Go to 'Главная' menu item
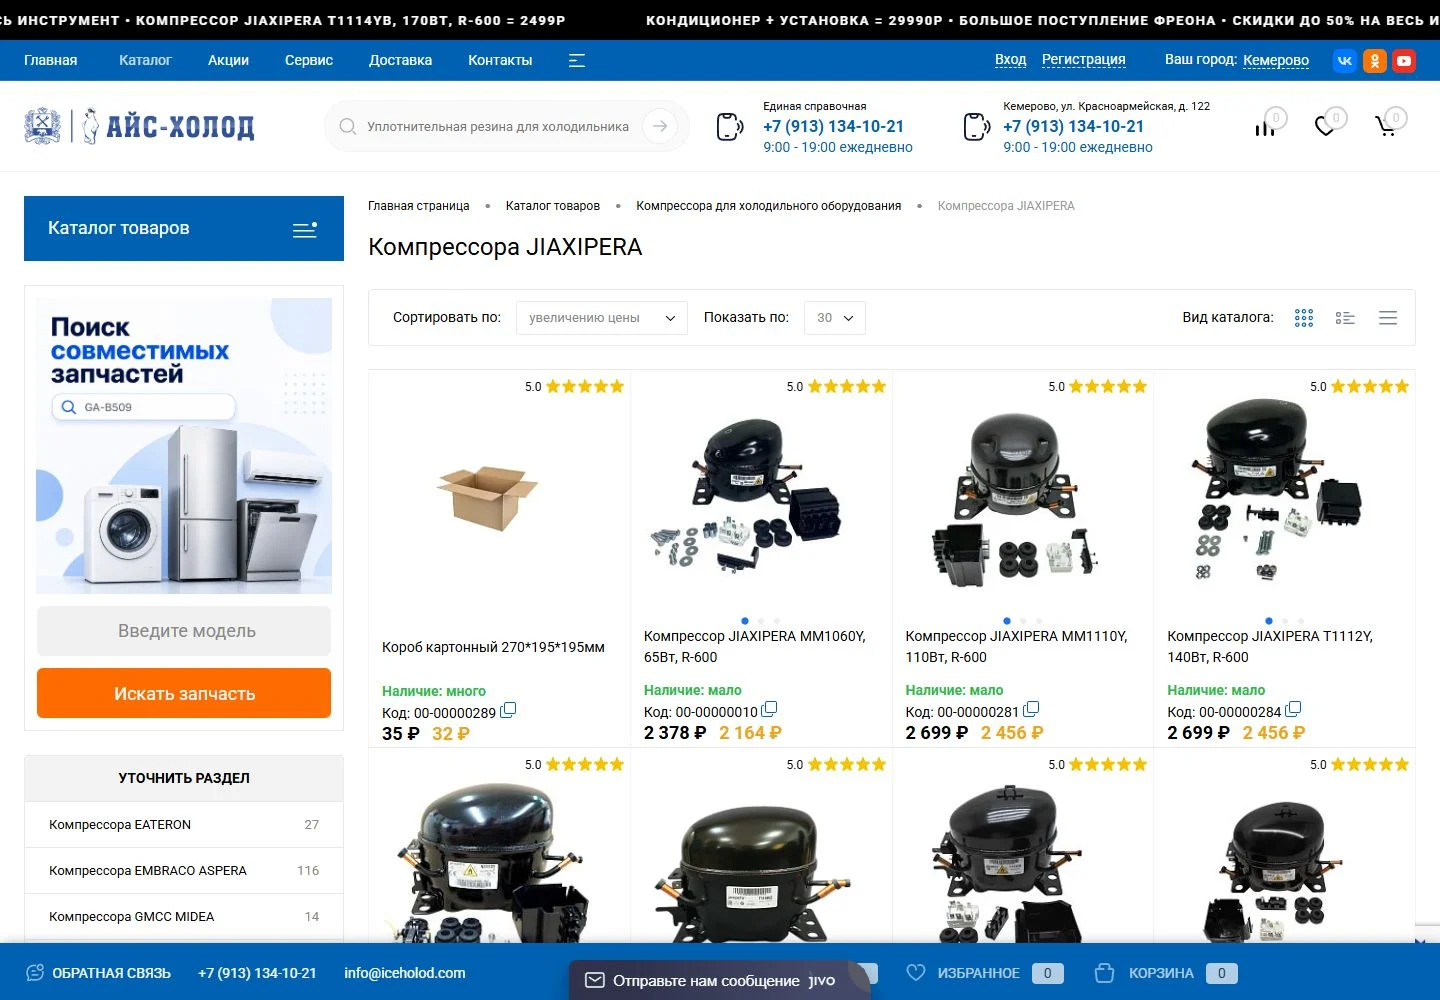Viewport: 1440px width, 1000px height. (51, 61)
